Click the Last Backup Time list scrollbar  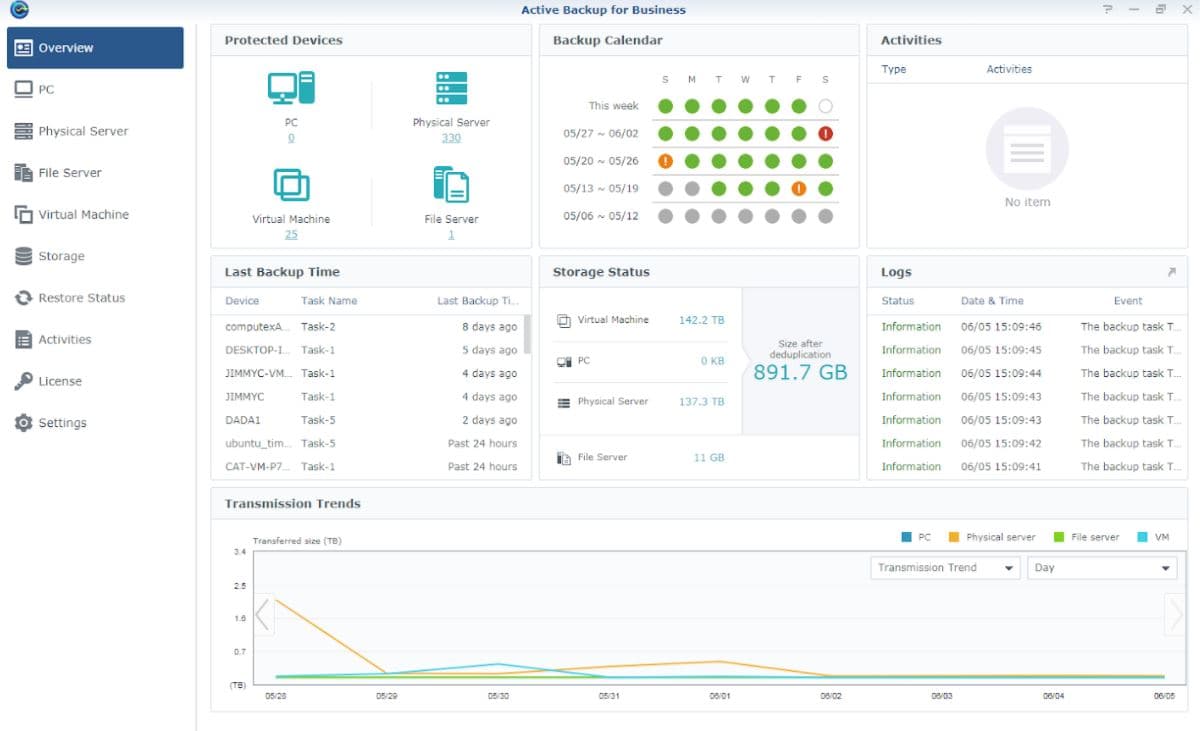527,335
